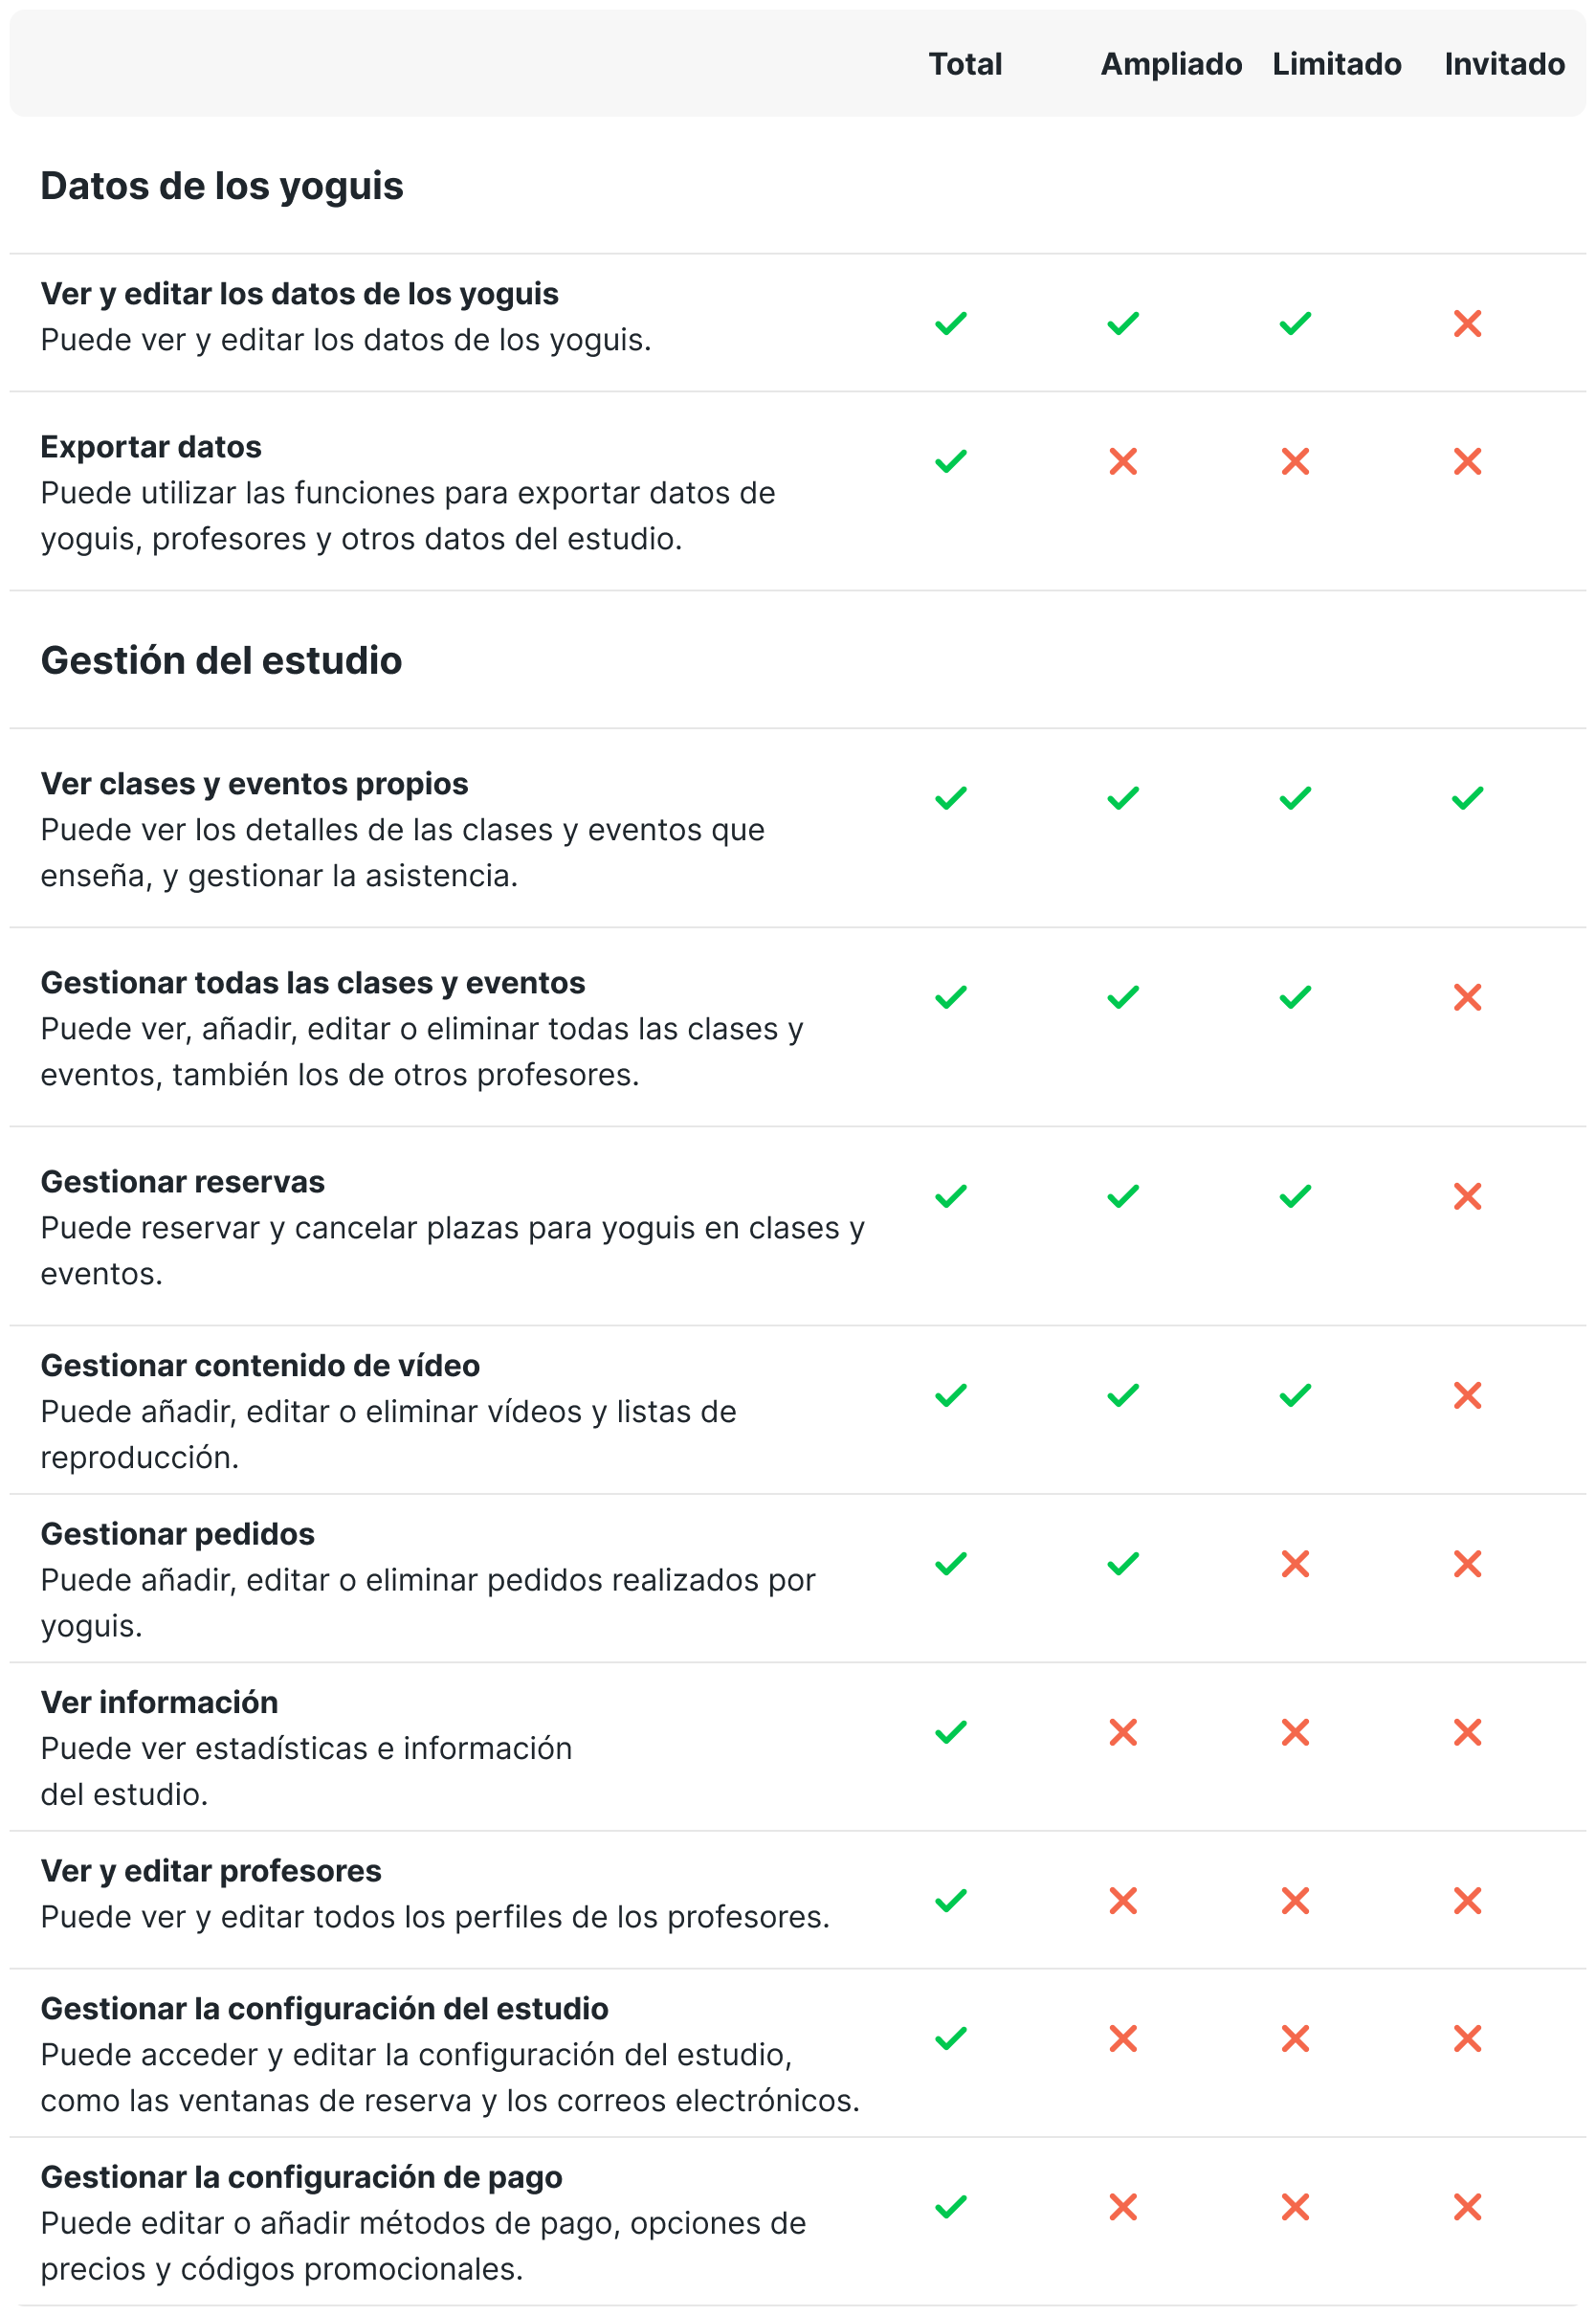The image size is (1596, 2316).
Task: Click green check under Total for Exportar datos
Action: [x=951, y=461]
